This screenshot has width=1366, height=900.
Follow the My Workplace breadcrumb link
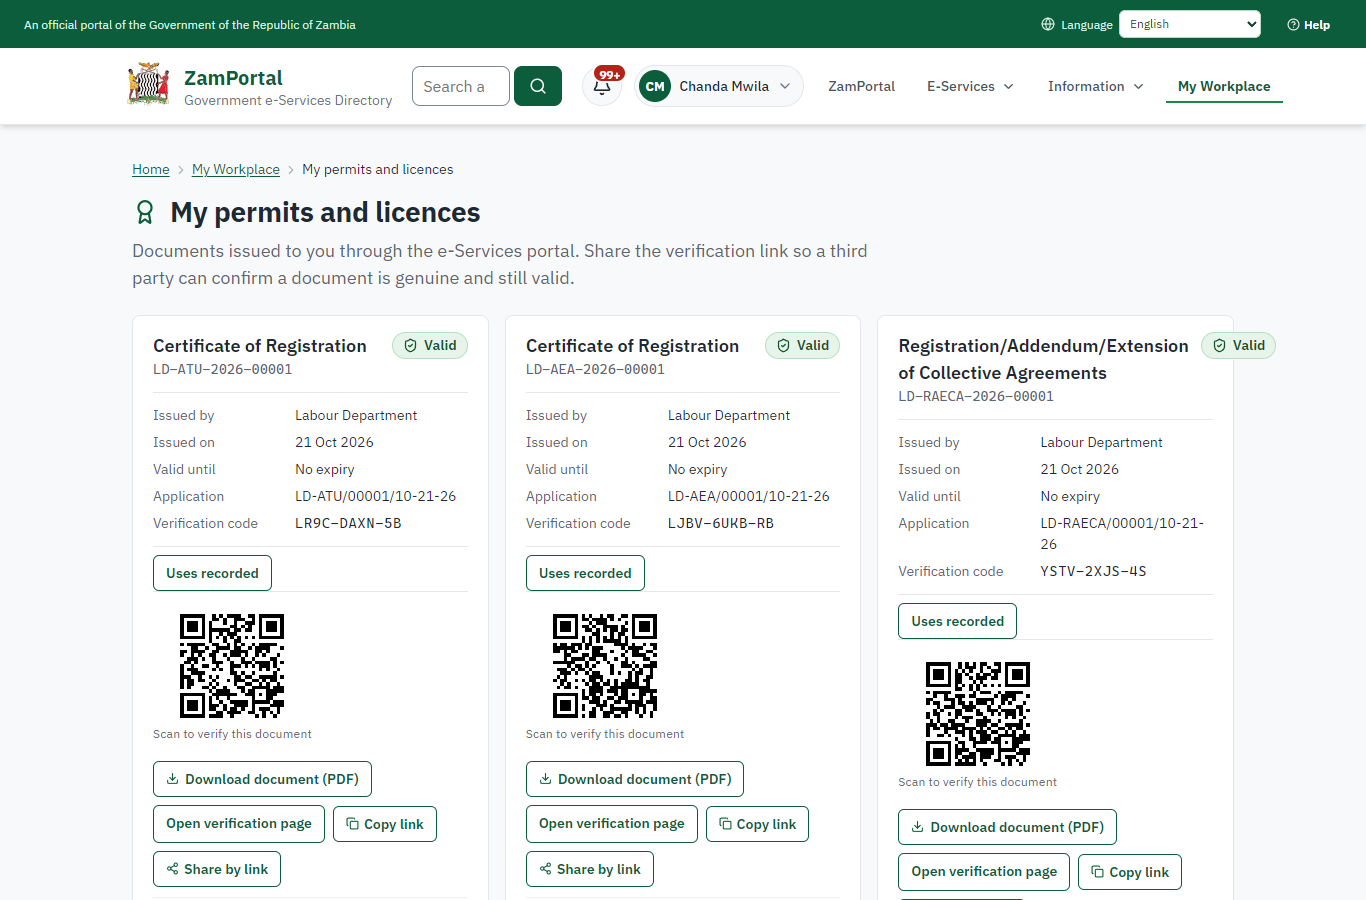point(236,169)
